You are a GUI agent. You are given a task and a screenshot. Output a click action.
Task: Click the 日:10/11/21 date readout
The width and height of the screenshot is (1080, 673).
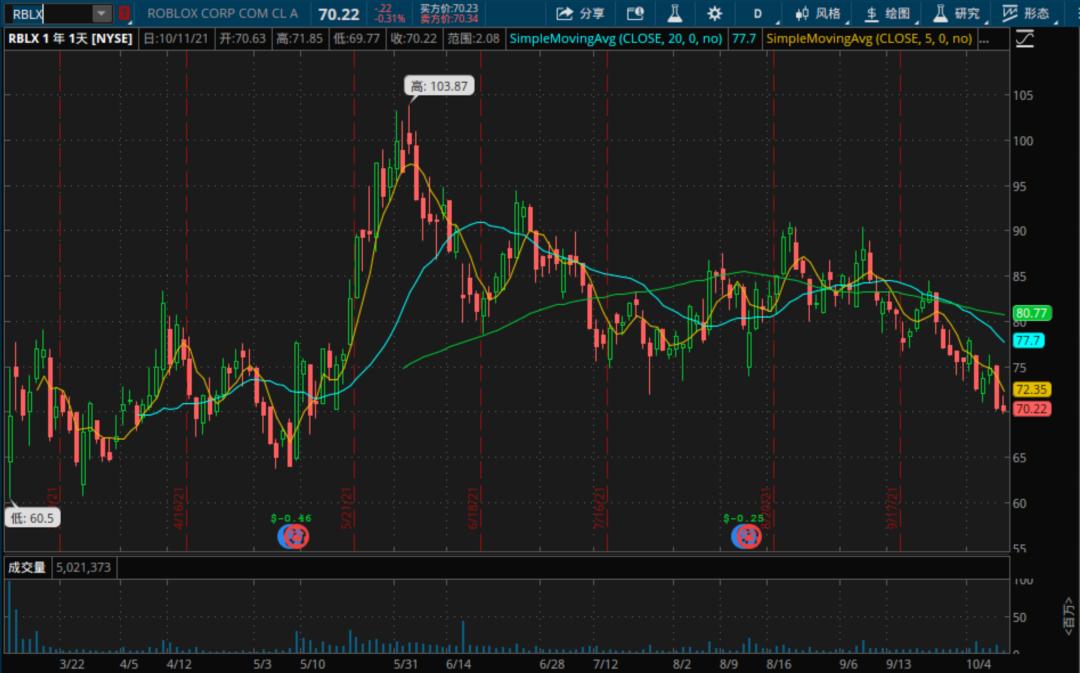click(176, 39)
